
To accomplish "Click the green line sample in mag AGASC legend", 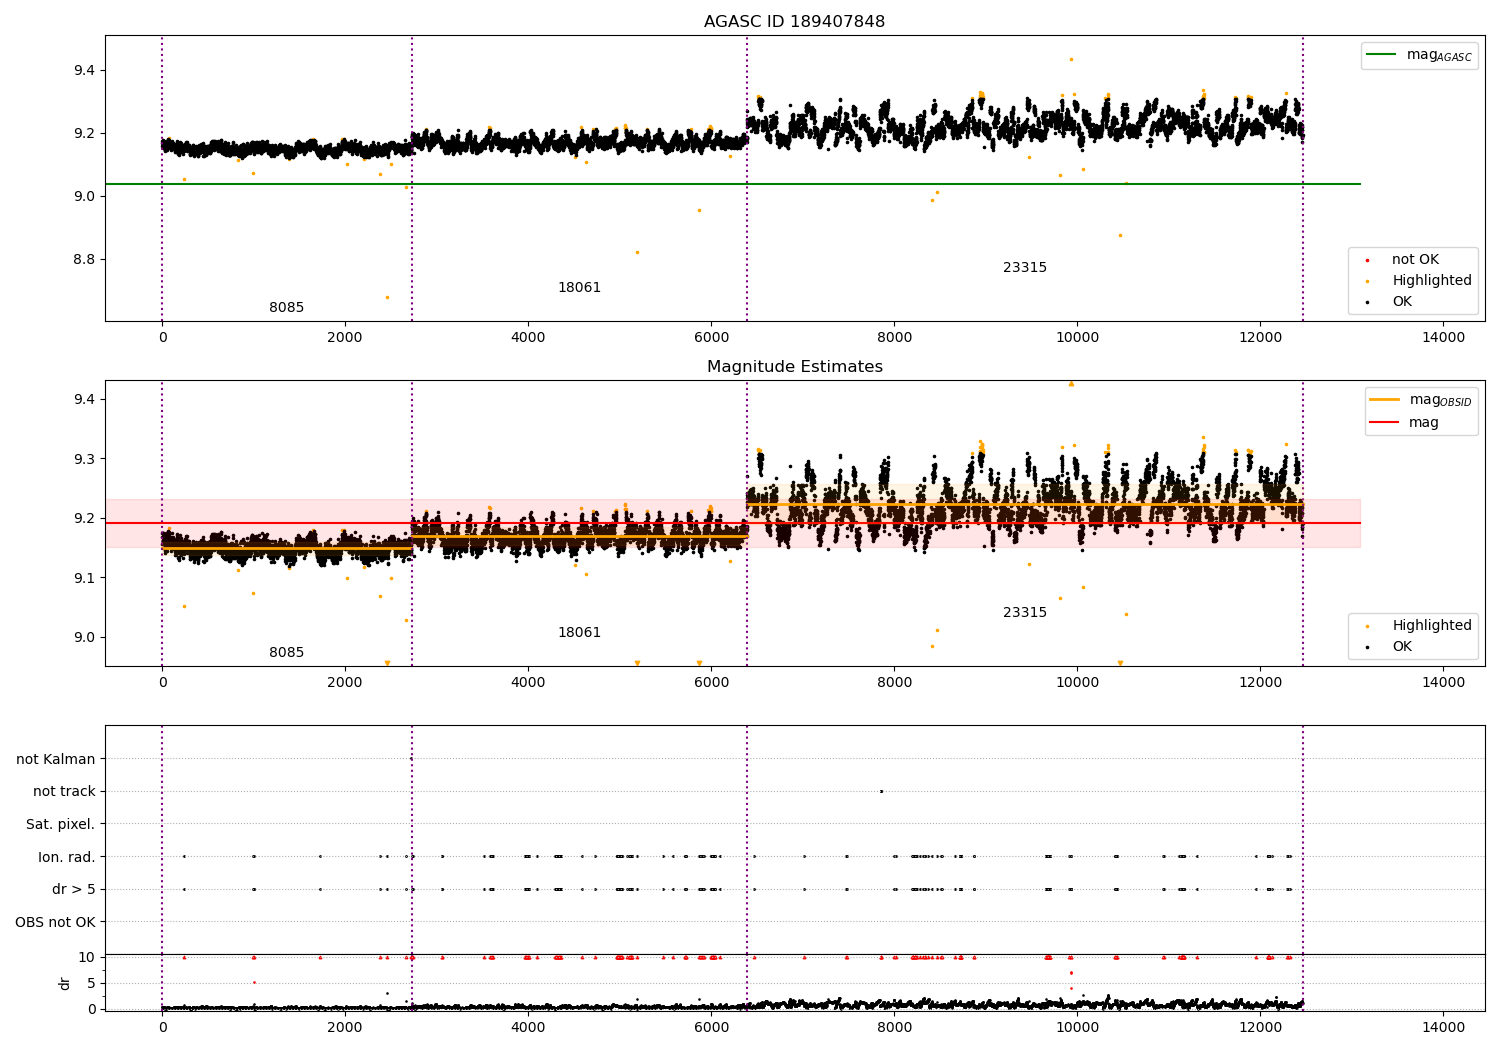I will click(1381, 55).
